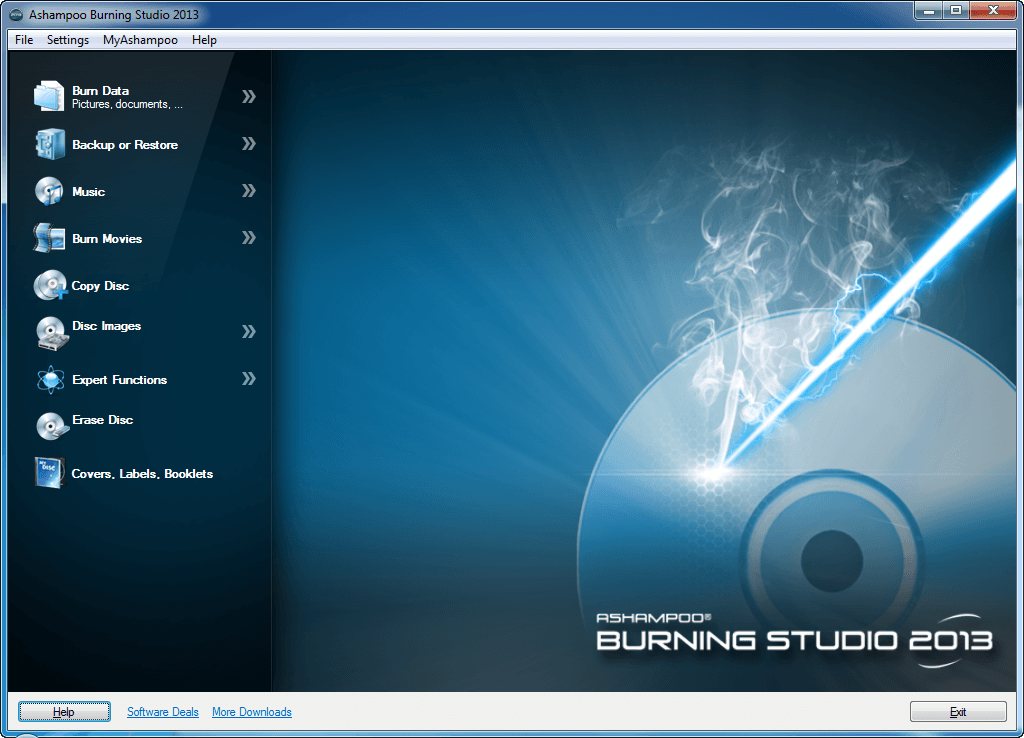Expand the Burn Movies submenu arrow
This screenshot has width=1024, height=738.
(249, 238)
